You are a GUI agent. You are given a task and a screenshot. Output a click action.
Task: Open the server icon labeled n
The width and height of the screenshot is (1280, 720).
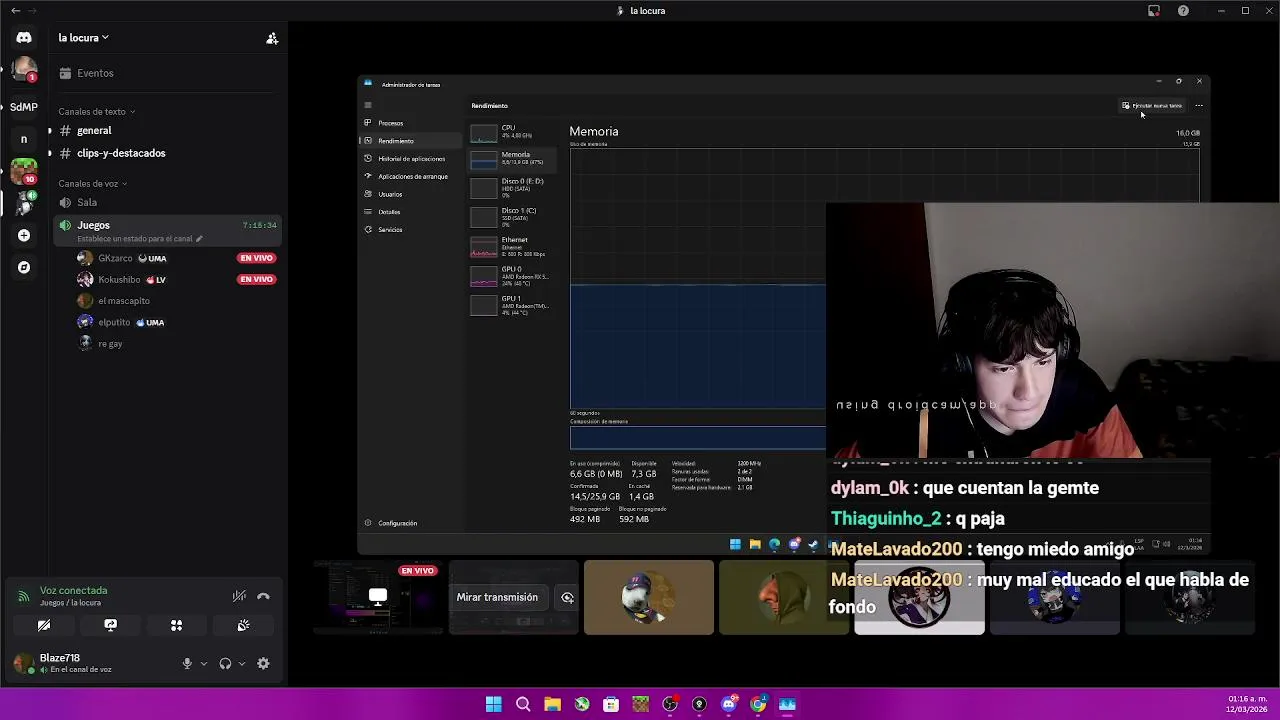coord(24,139)
